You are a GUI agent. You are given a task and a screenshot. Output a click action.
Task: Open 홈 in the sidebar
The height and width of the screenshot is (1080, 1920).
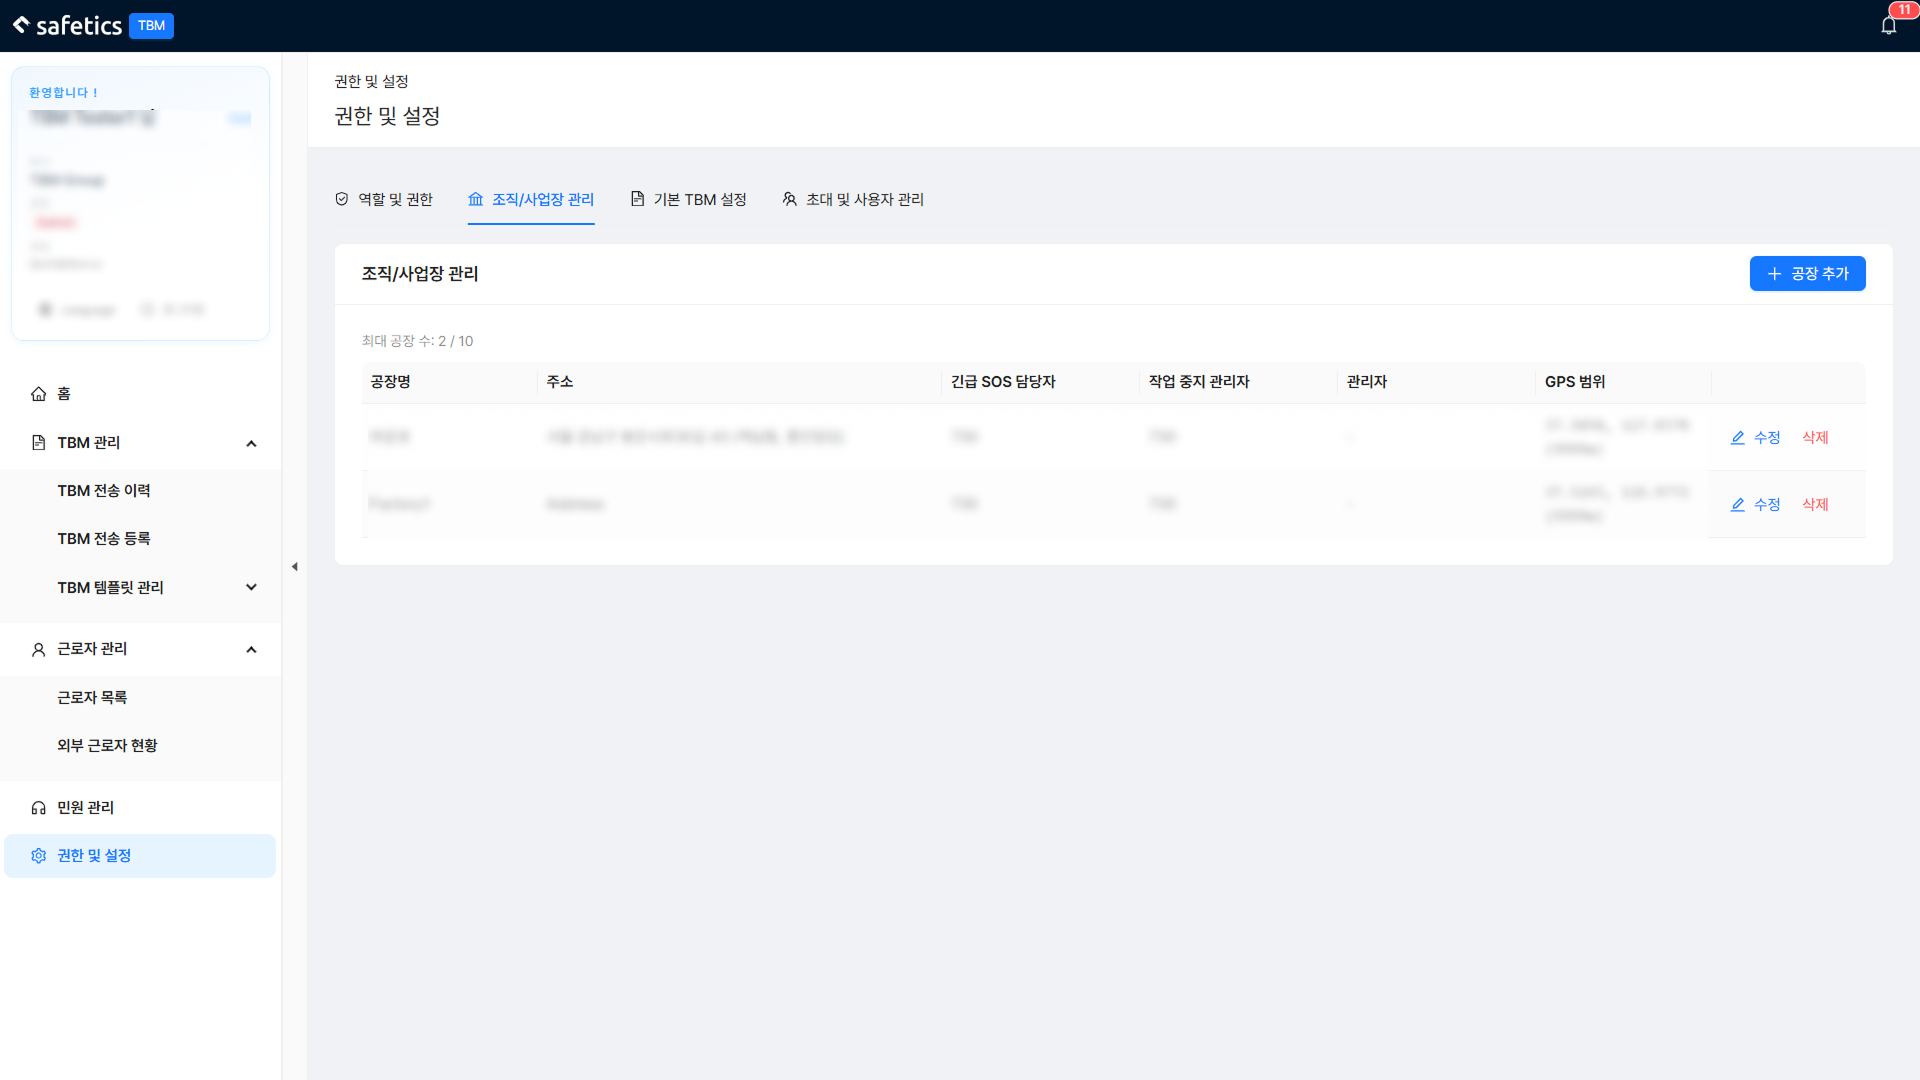(x=140, y=394)
